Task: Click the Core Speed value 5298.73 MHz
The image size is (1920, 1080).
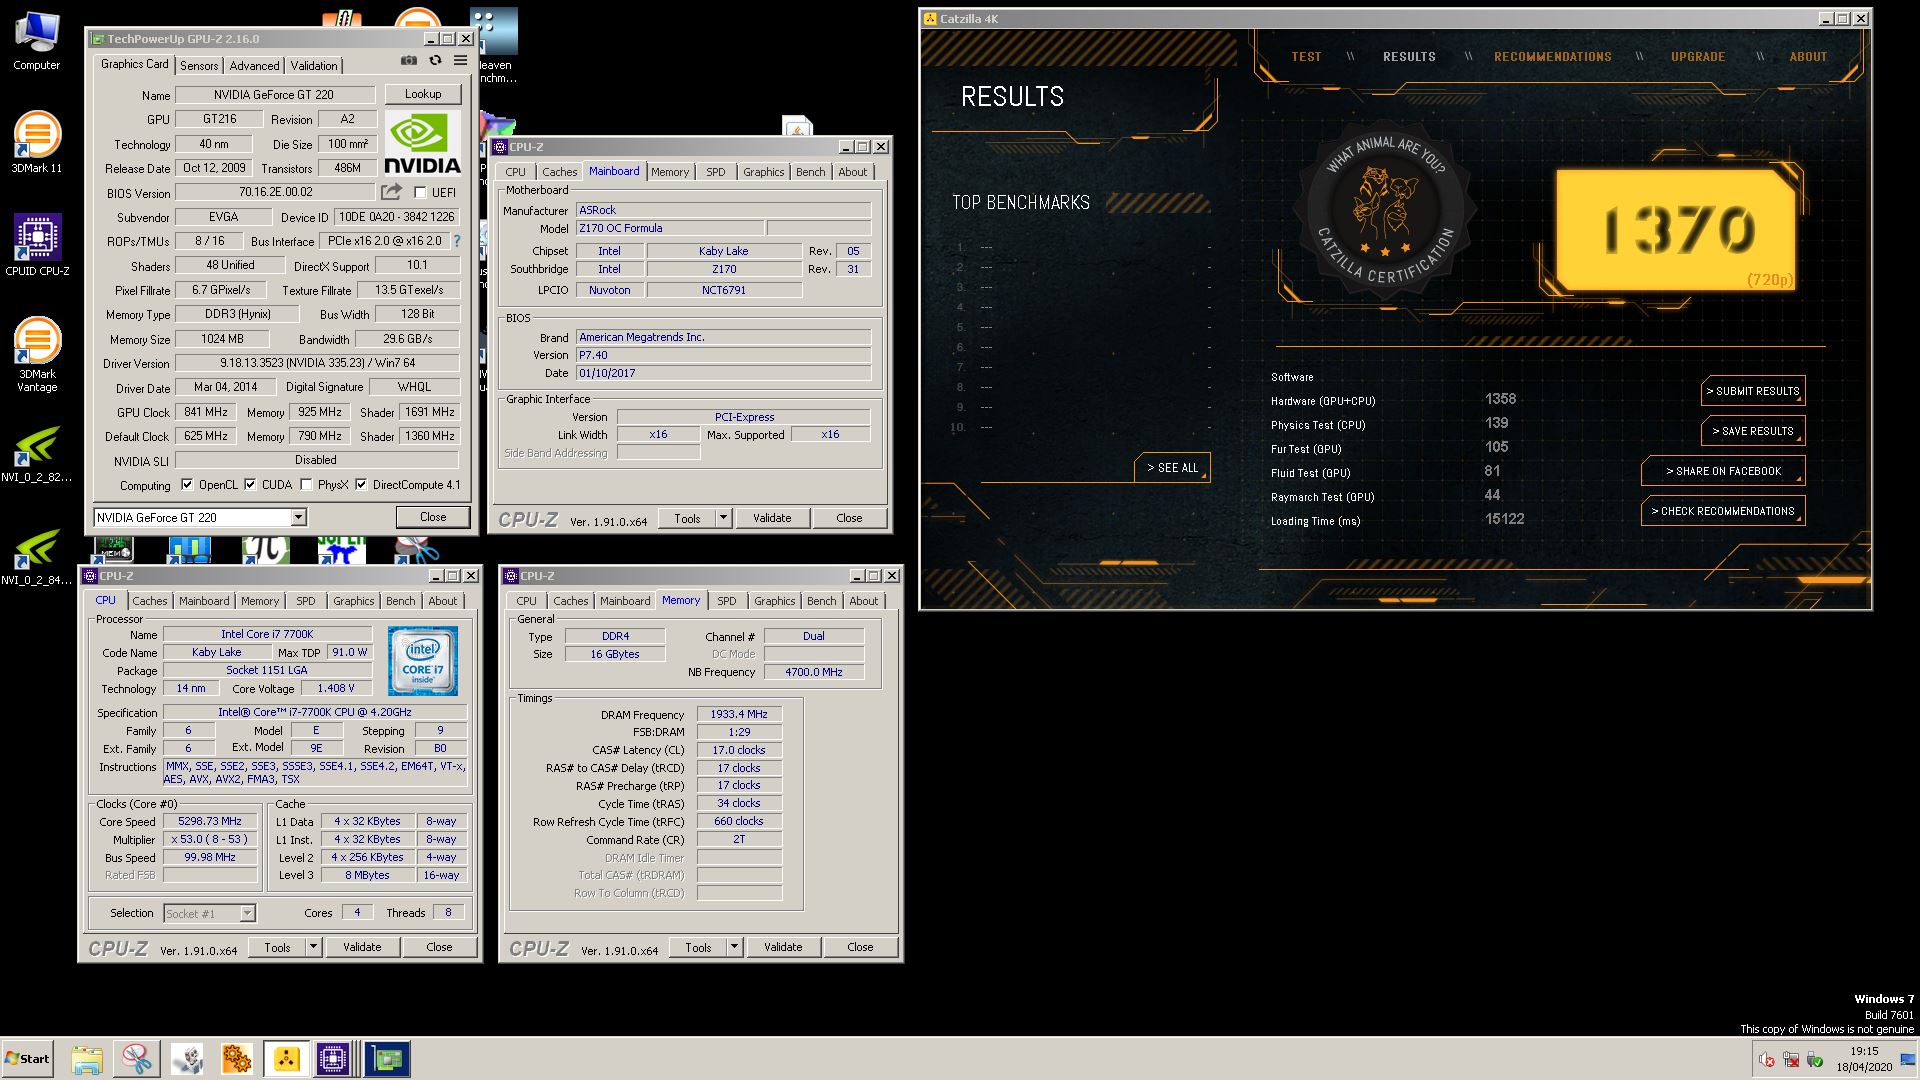Action: tap(210, 821)
